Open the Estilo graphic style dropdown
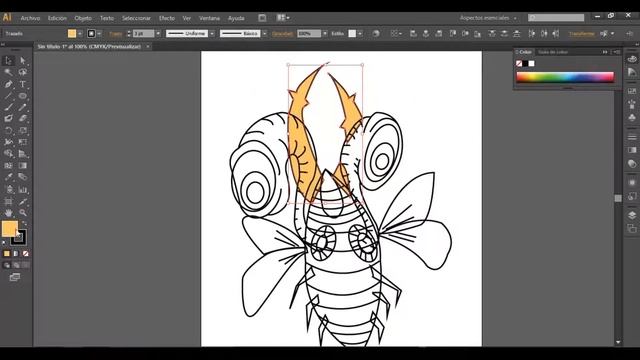Image resolution: width=640 pixels, height=360 pixels. coord(360,34)
